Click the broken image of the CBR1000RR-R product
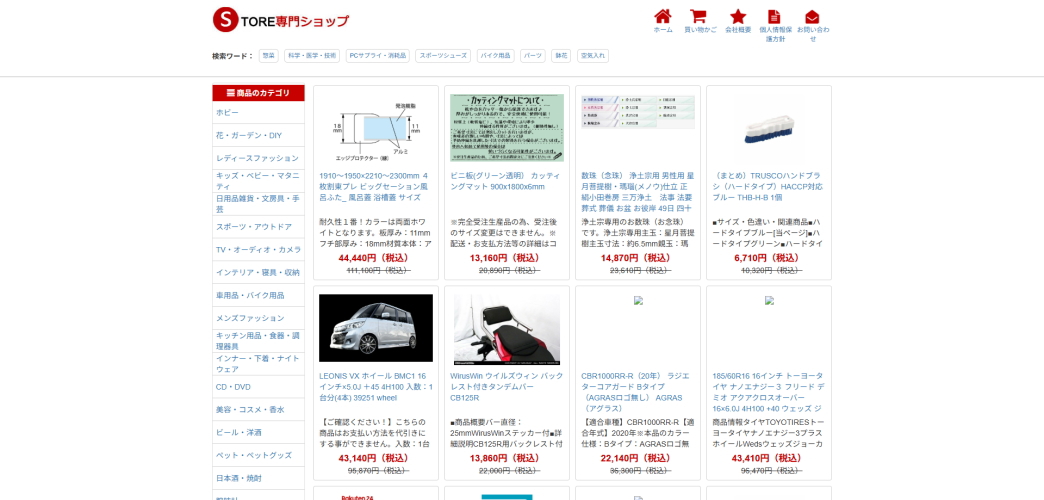Viewport: 1044px width, 500px height. [x=638, y=300]
